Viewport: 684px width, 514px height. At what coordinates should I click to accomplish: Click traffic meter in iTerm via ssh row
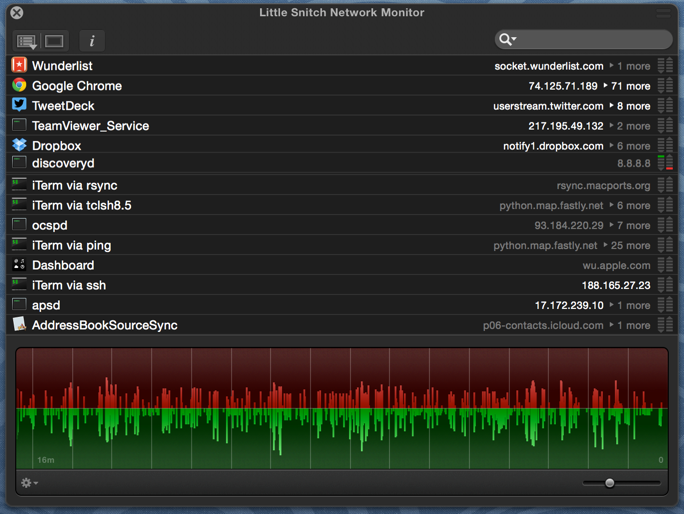coord(665,285)
